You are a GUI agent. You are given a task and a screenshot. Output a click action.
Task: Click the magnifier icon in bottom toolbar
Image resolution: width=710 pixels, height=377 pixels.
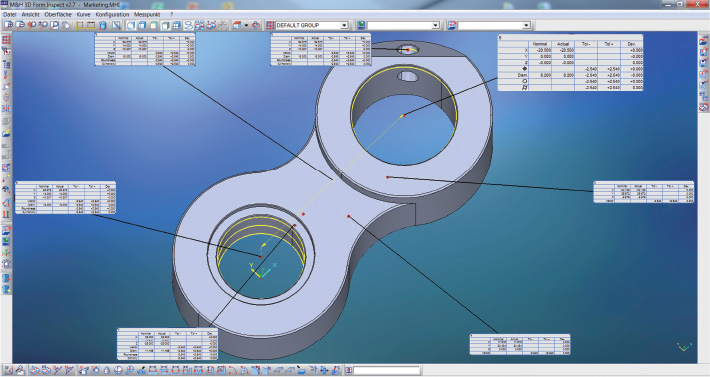(130, 370)
